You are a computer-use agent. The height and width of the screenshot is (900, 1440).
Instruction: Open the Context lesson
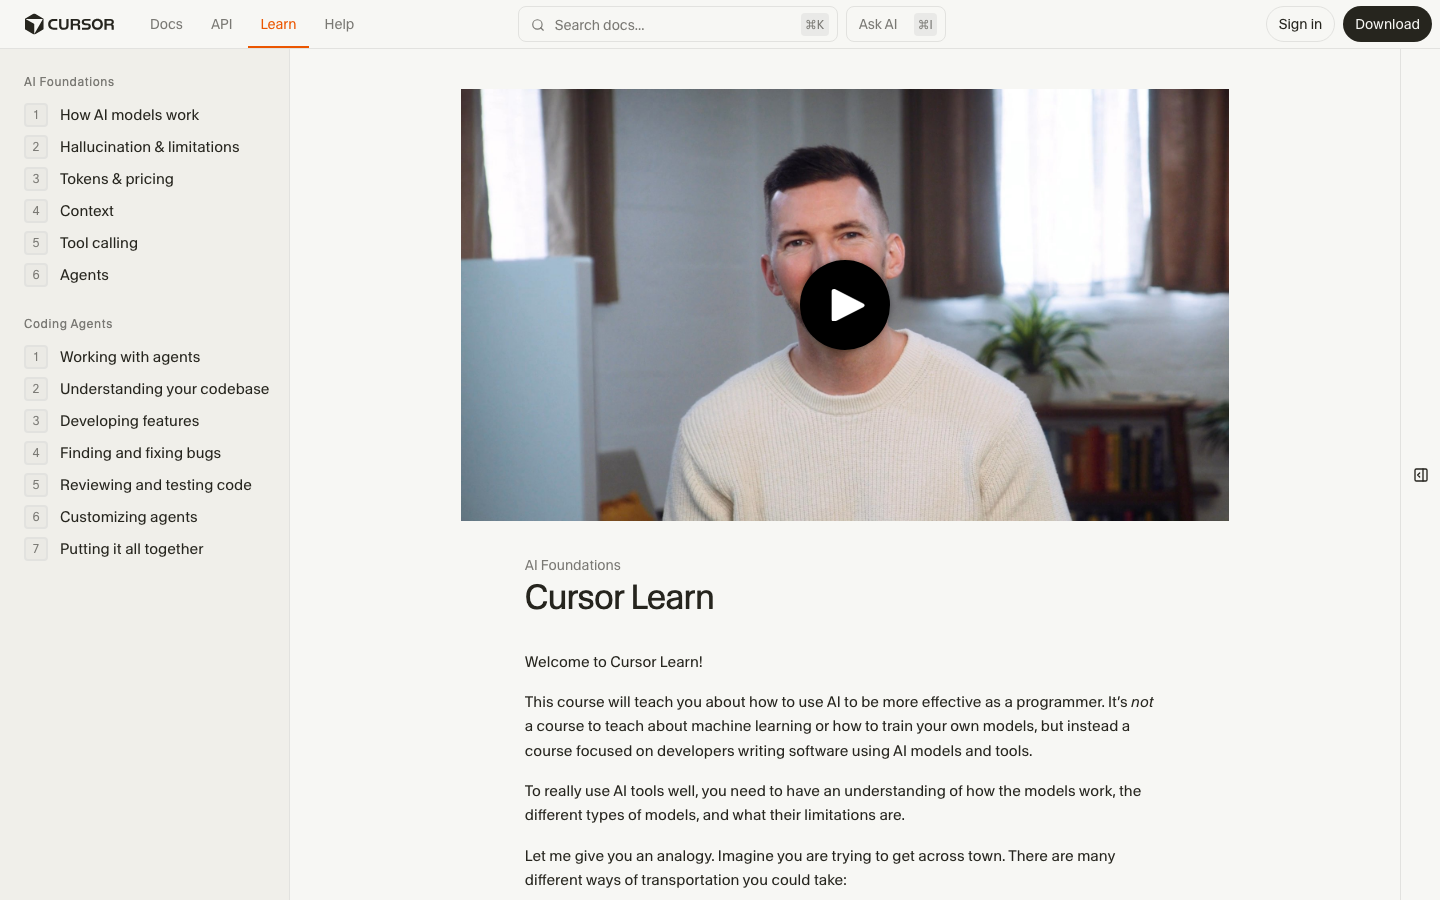(x=87, y=211)
